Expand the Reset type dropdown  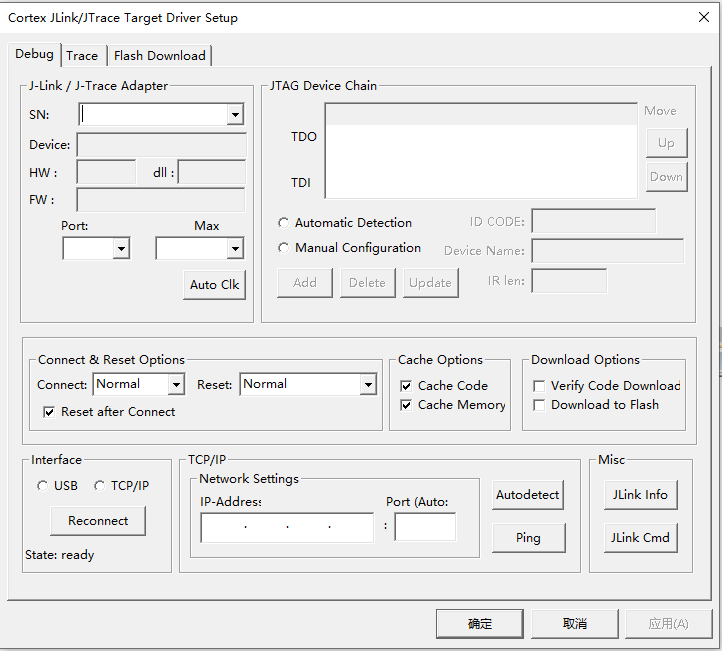(x=368, y=384)
